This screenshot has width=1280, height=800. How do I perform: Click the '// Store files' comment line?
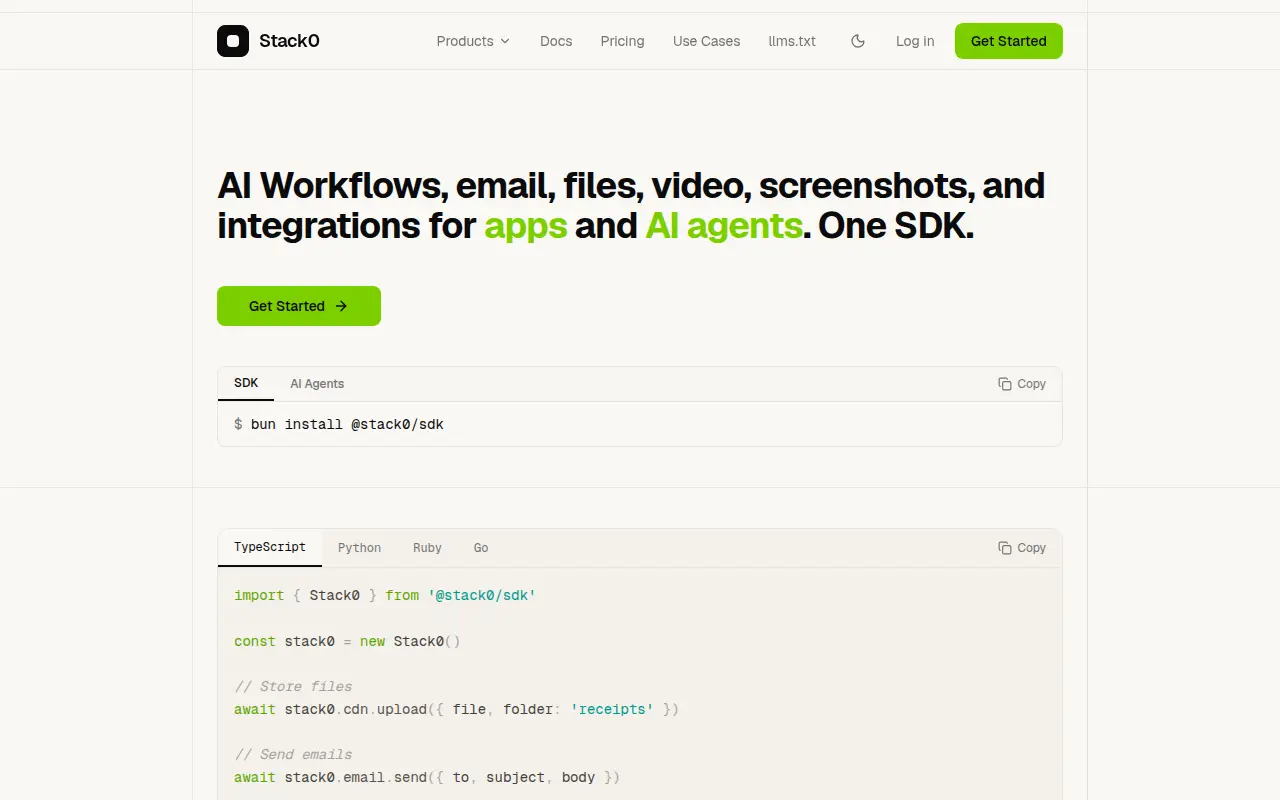click(293, 686)
